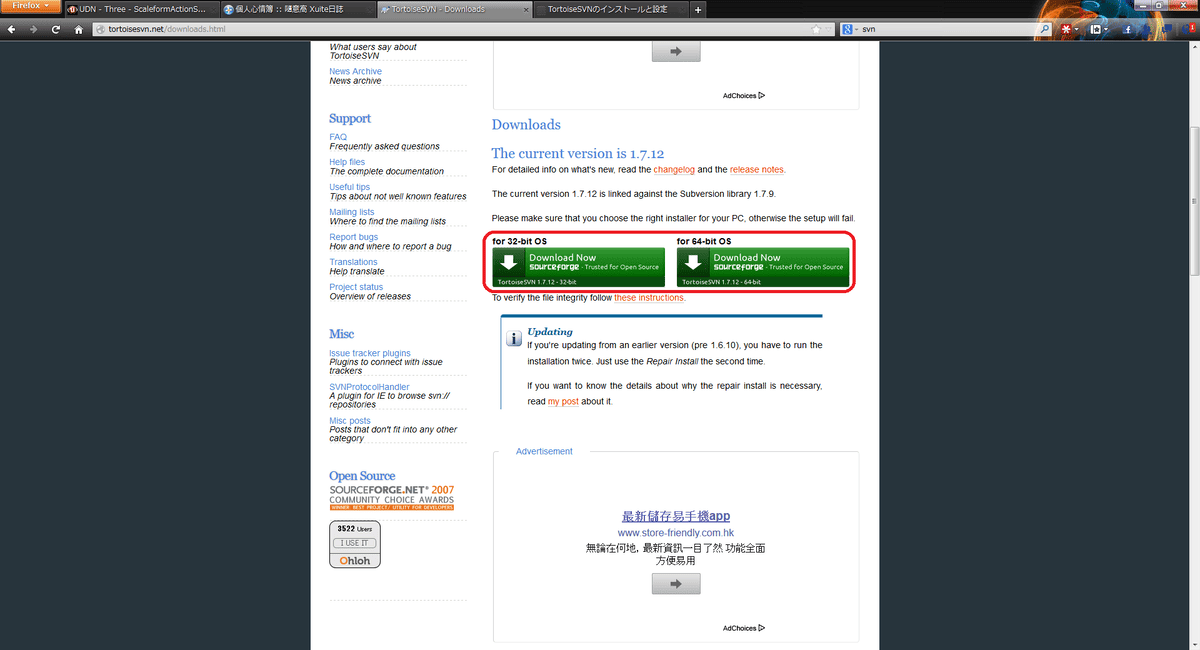Click the SourceForge Community Choice Awards badge
This screenshot has height=650, width=1200.
(x=391, y=497)
